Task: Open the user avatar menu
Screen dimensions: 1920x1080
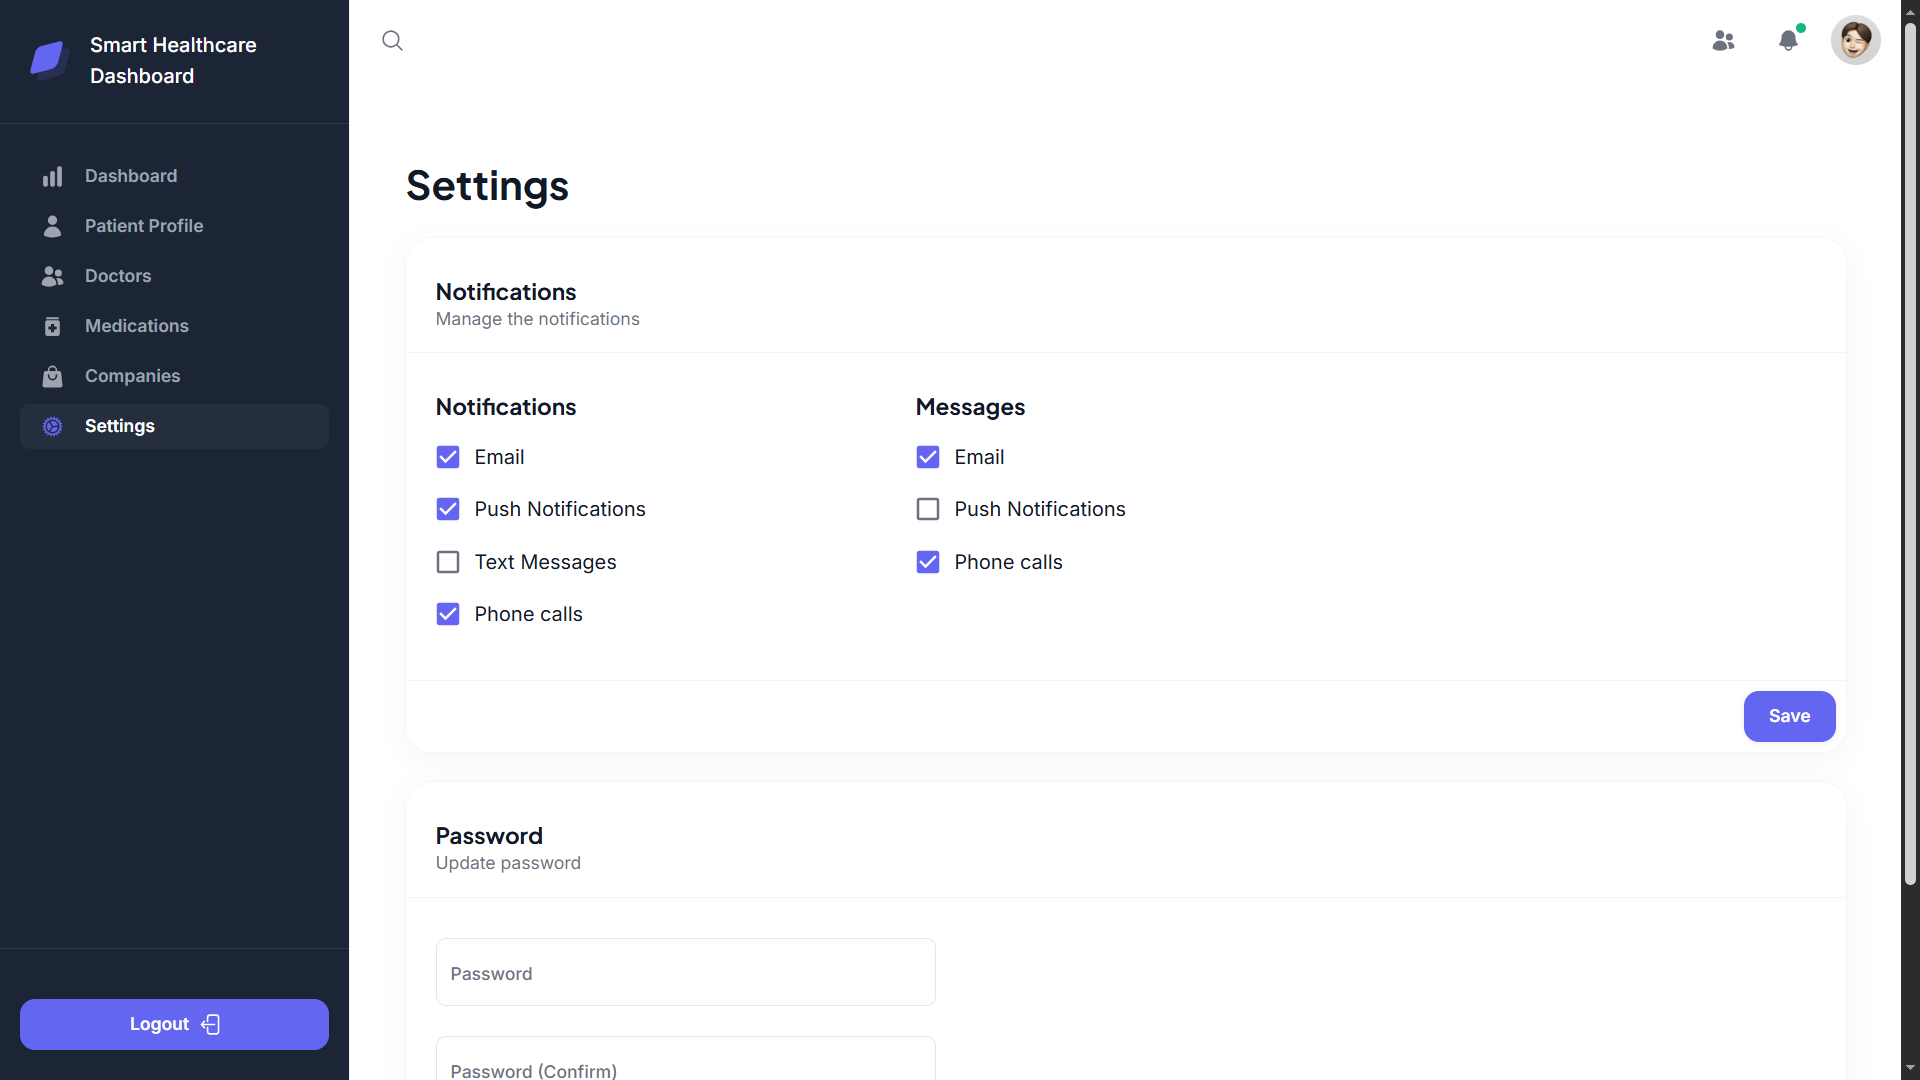Action: pyautogui.click(x=1855, y=40)
